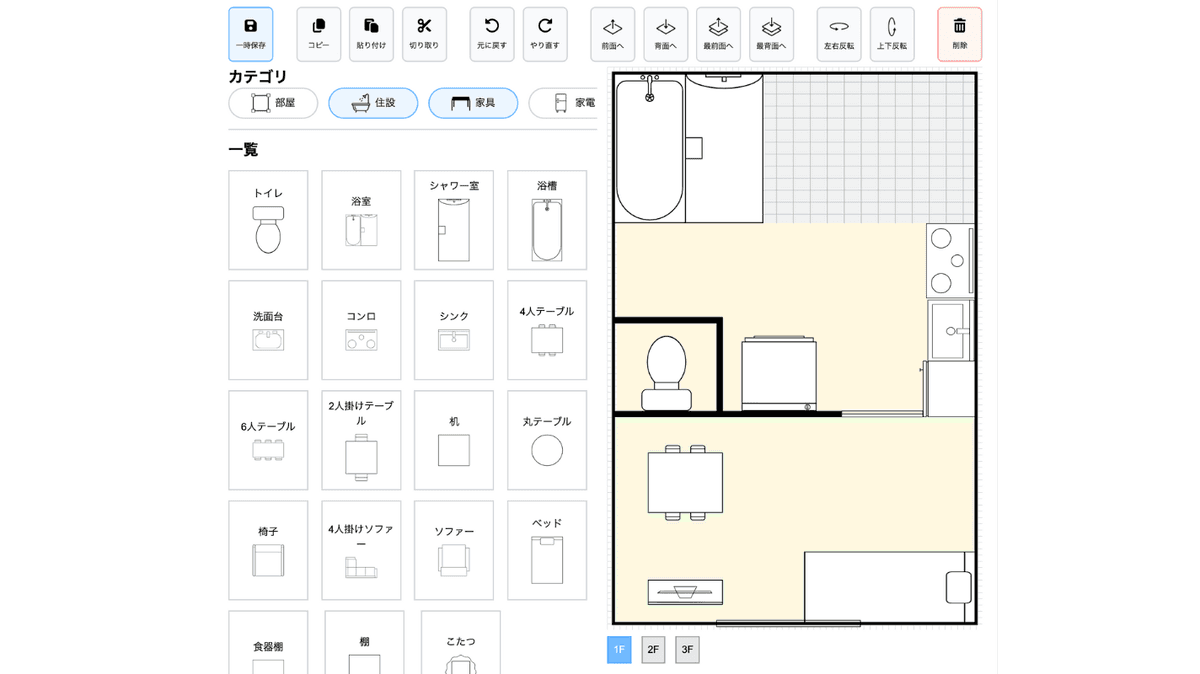Undo with the 元に戻す icon
The width and height of the screenshot is (1200, 674).
pos(490,33)
